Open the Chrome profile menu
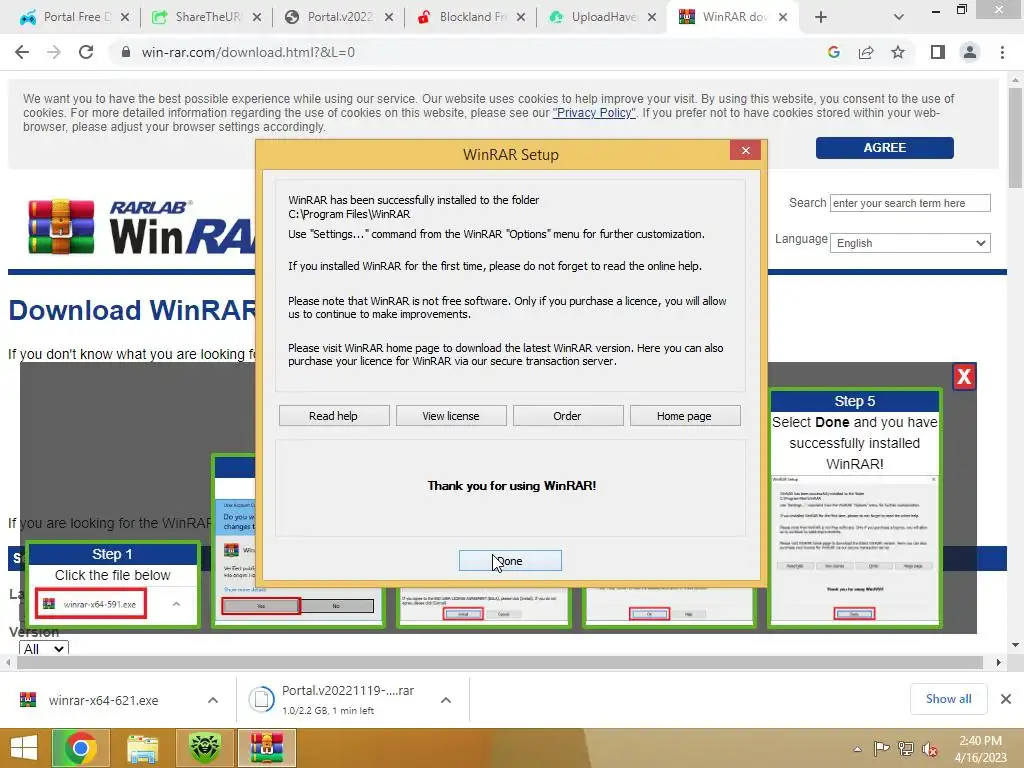Viewport: 1024px width, 768px height. 970,52
